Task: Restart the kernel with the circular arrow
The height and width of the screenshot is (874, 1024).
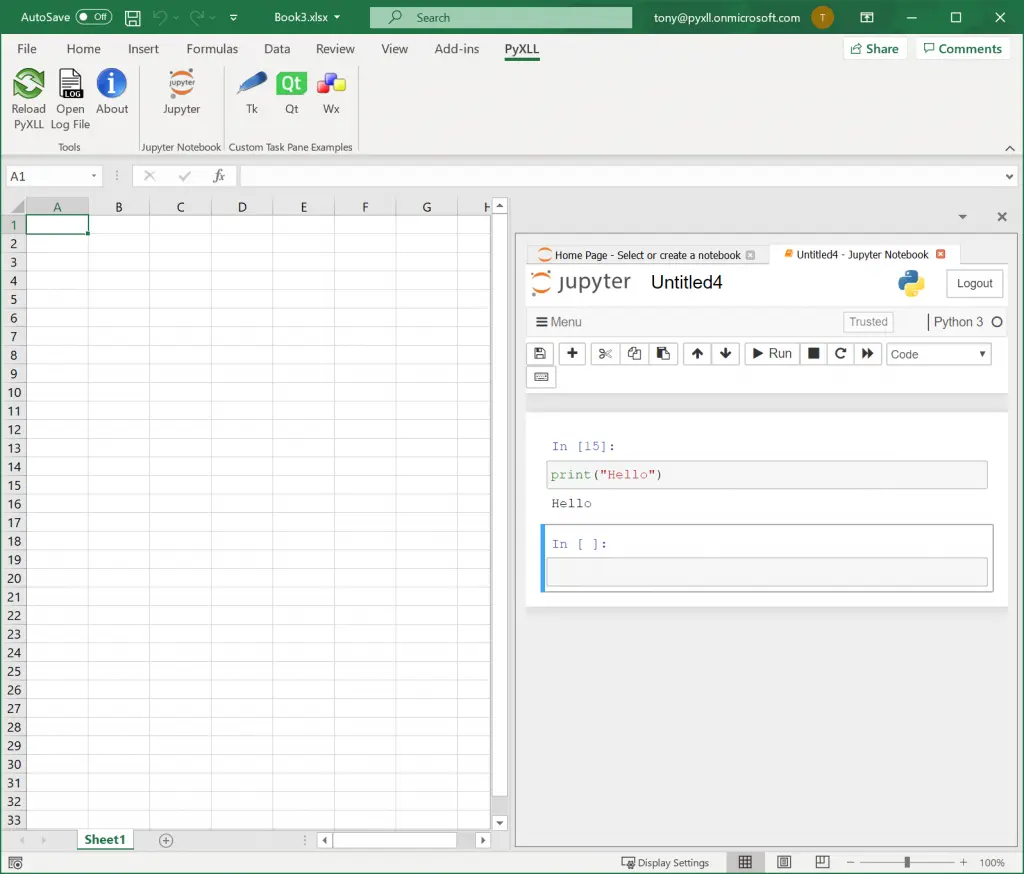Action: click(840, 353)
